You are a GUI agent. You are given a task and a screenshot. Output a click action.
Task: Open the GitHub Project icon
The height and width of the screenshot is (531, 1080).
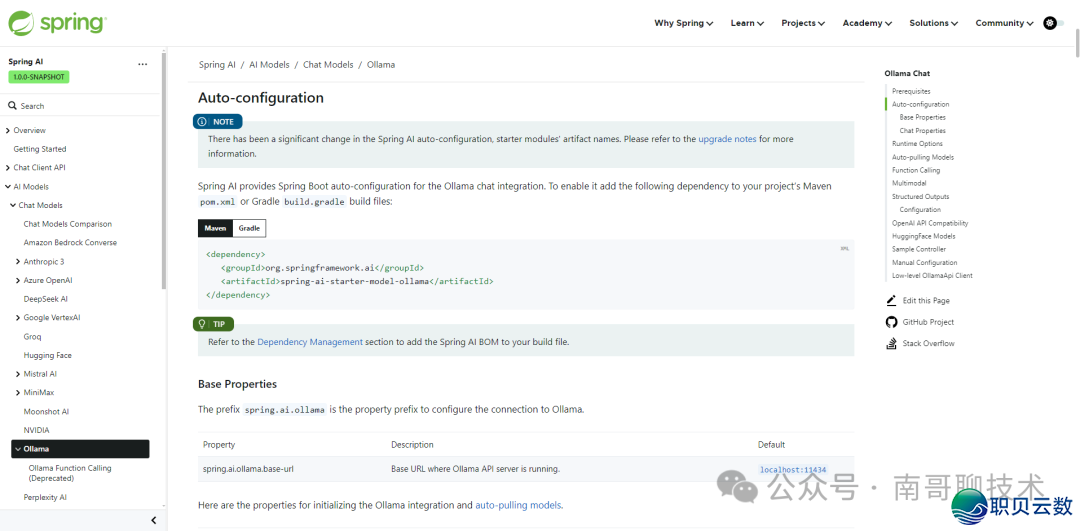(891, 322)
